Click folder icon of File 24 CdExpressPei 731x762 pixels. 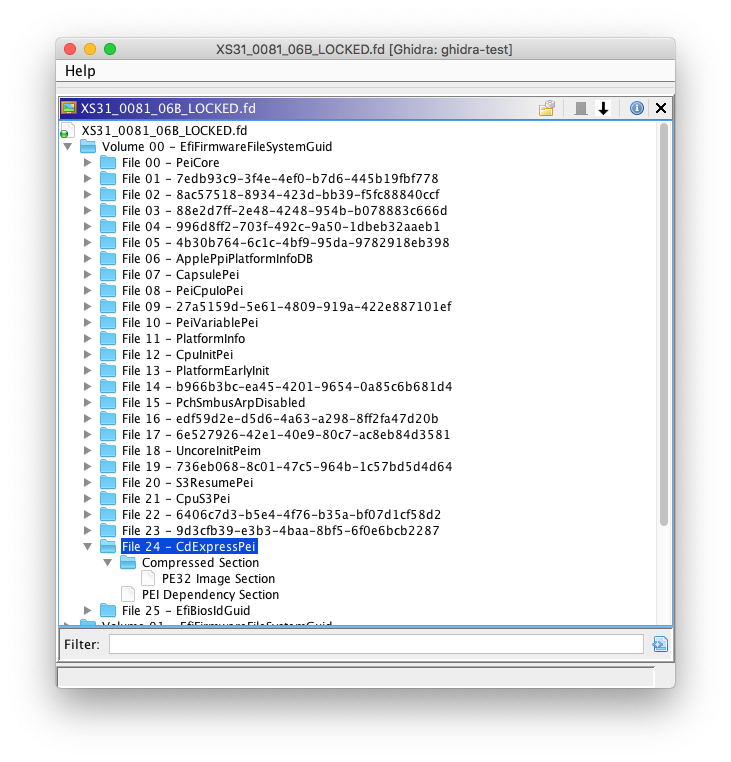click(x=108, y=546)
